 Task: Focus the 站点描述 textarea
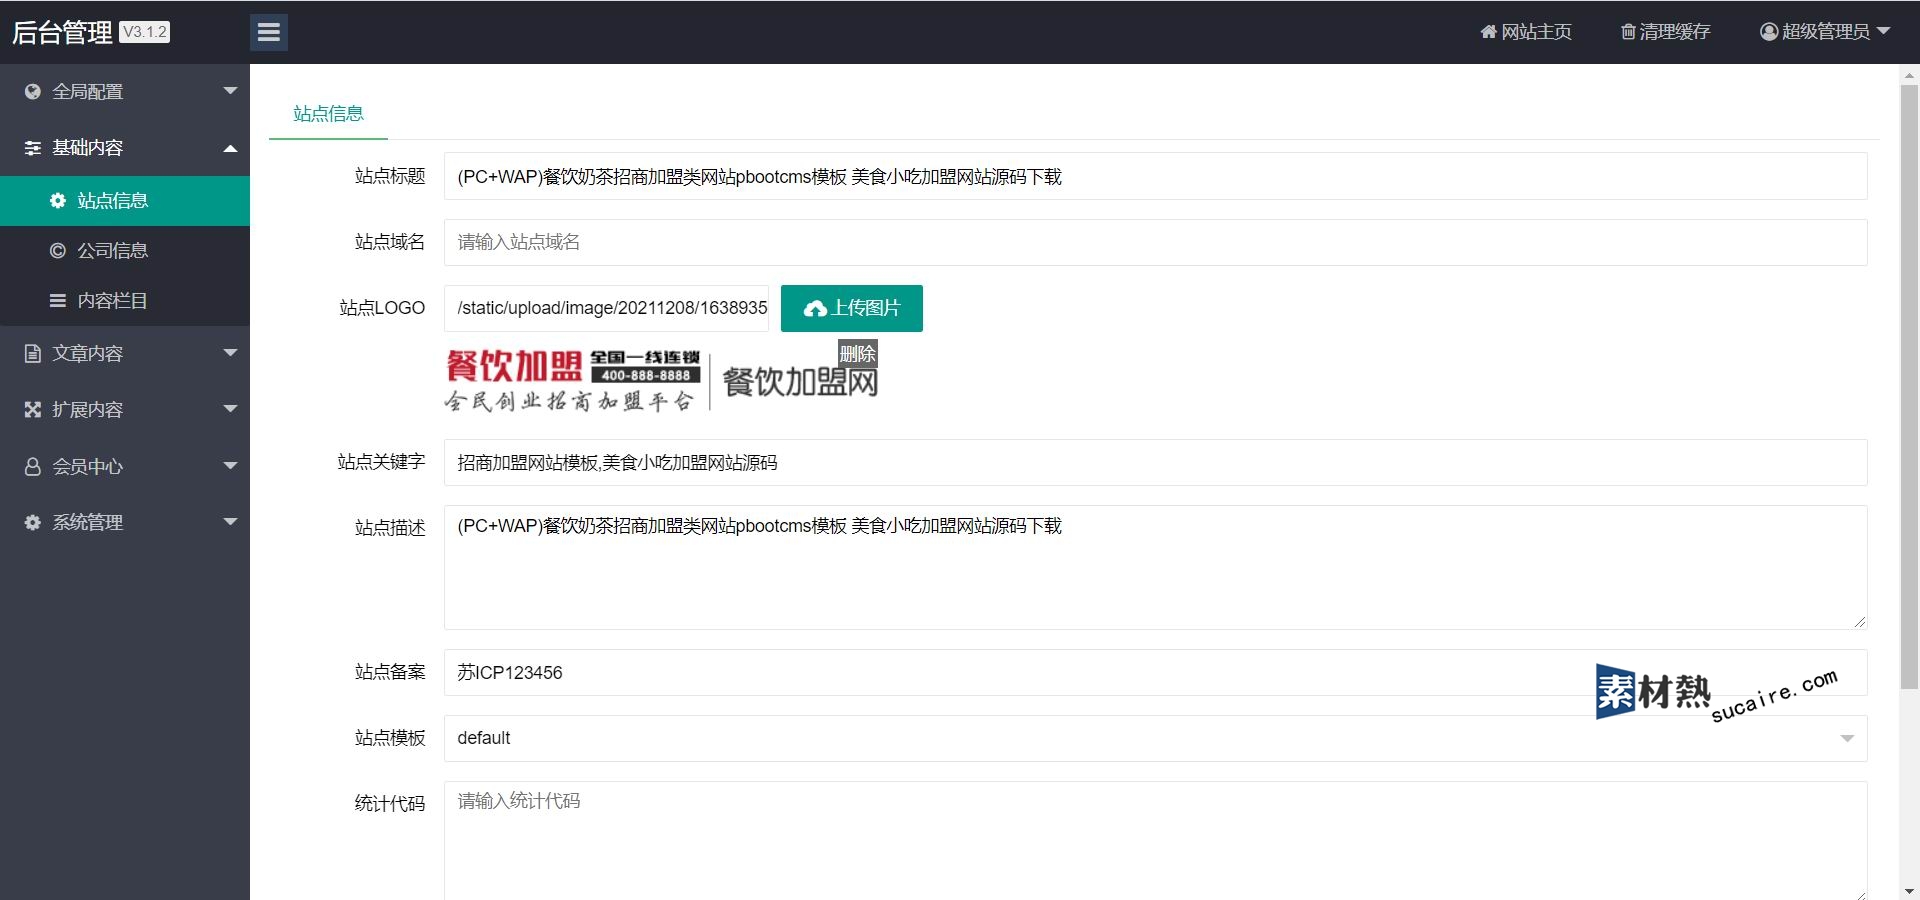1155,567
